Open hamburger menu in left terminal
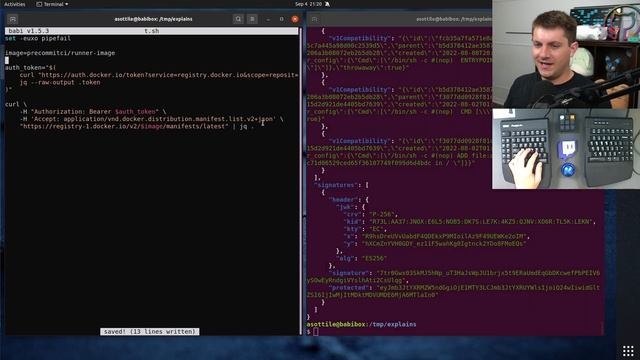This screenshot has width=640, height=360. pos(252,19)
